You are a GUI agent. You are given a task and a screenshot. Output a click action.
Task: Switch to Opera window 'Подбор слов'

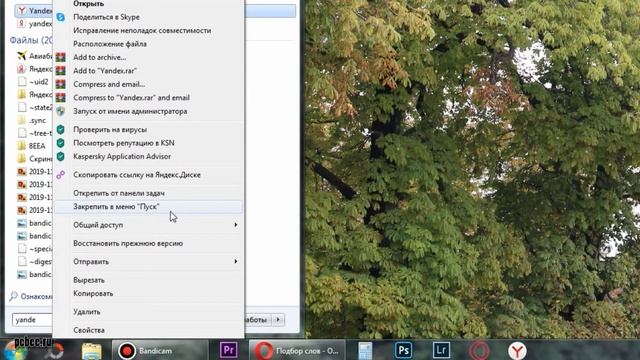pos(297,351)
